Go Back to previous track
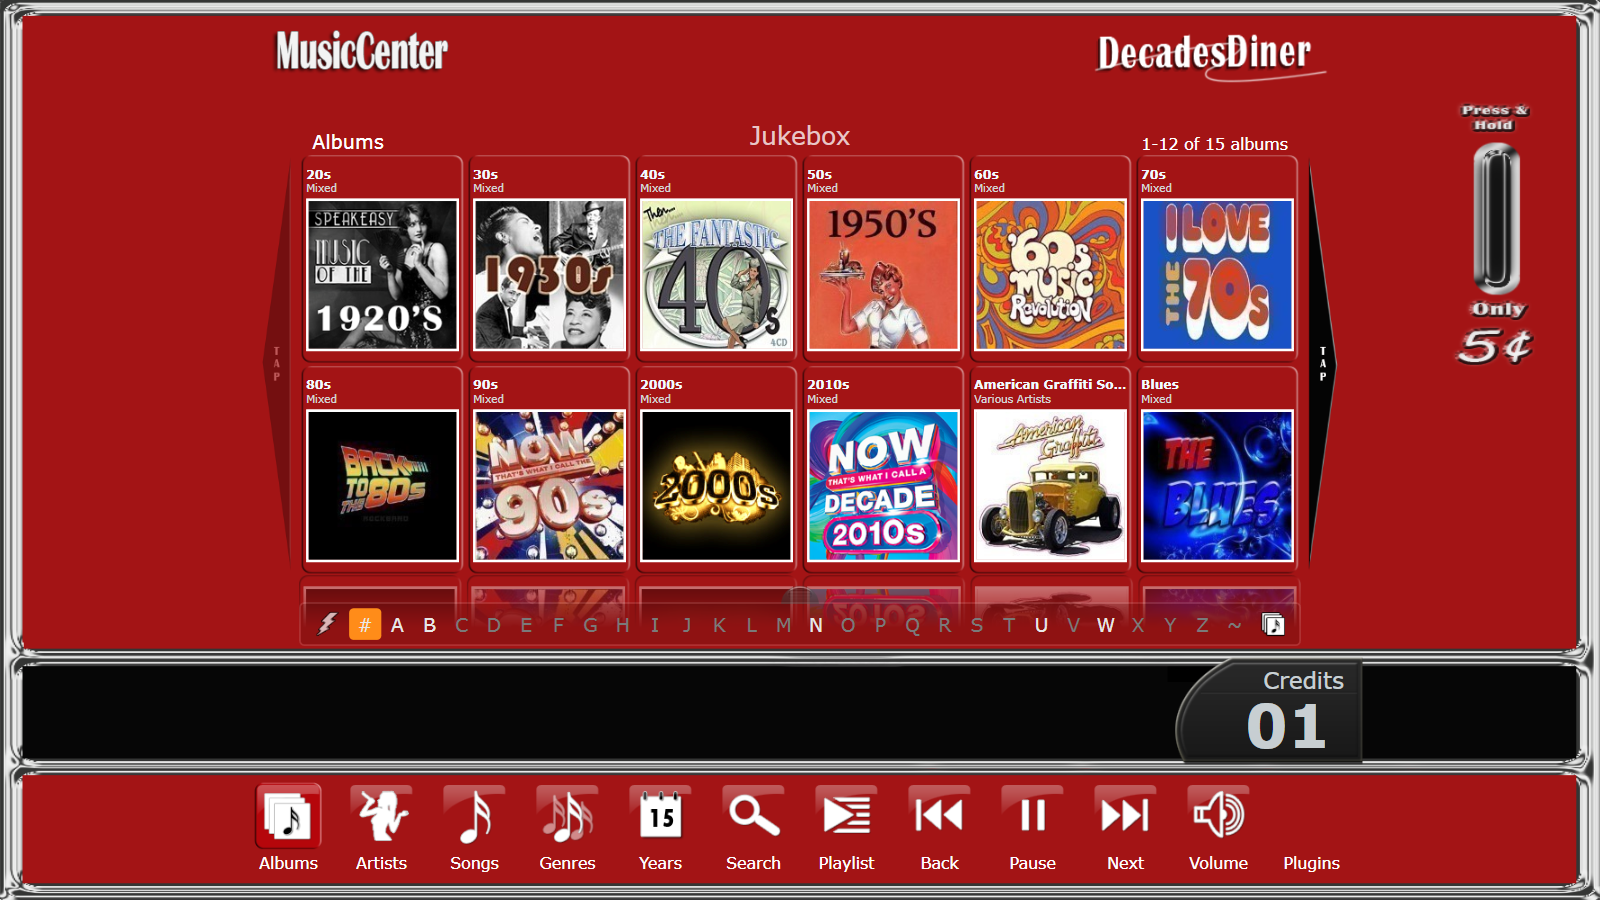 click(939, 816)
